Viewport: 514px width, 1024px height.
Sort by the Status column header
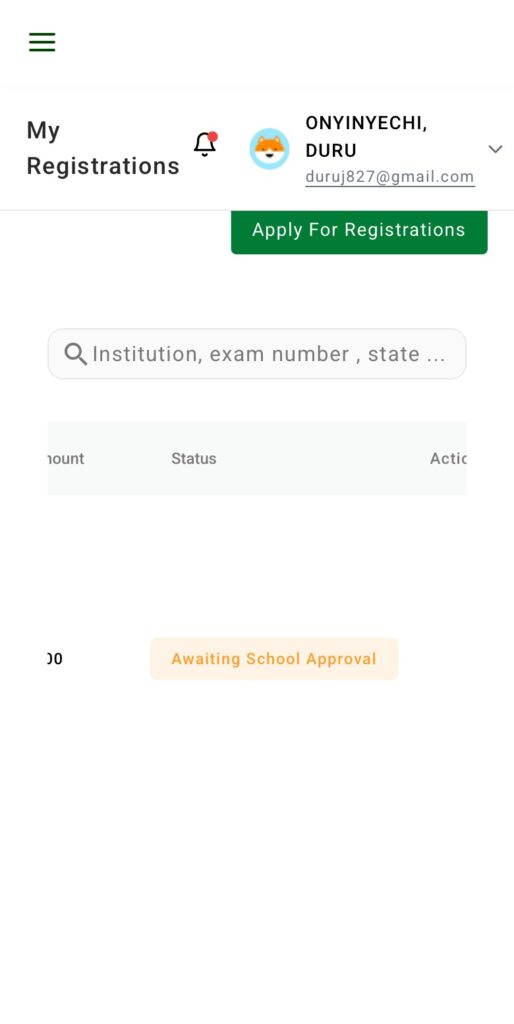click(x=194, y=458)
